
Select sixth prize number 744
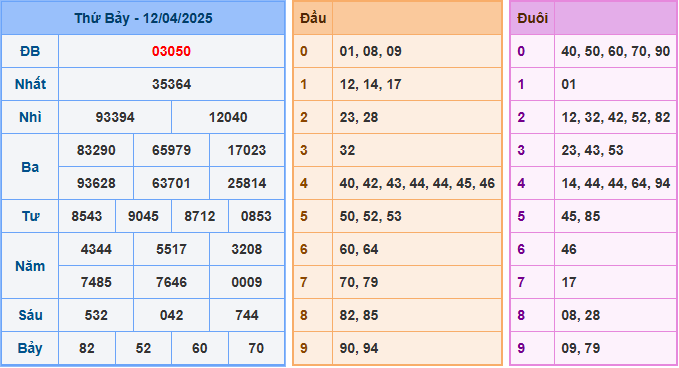pyautogui.click(x=247, y=315)
